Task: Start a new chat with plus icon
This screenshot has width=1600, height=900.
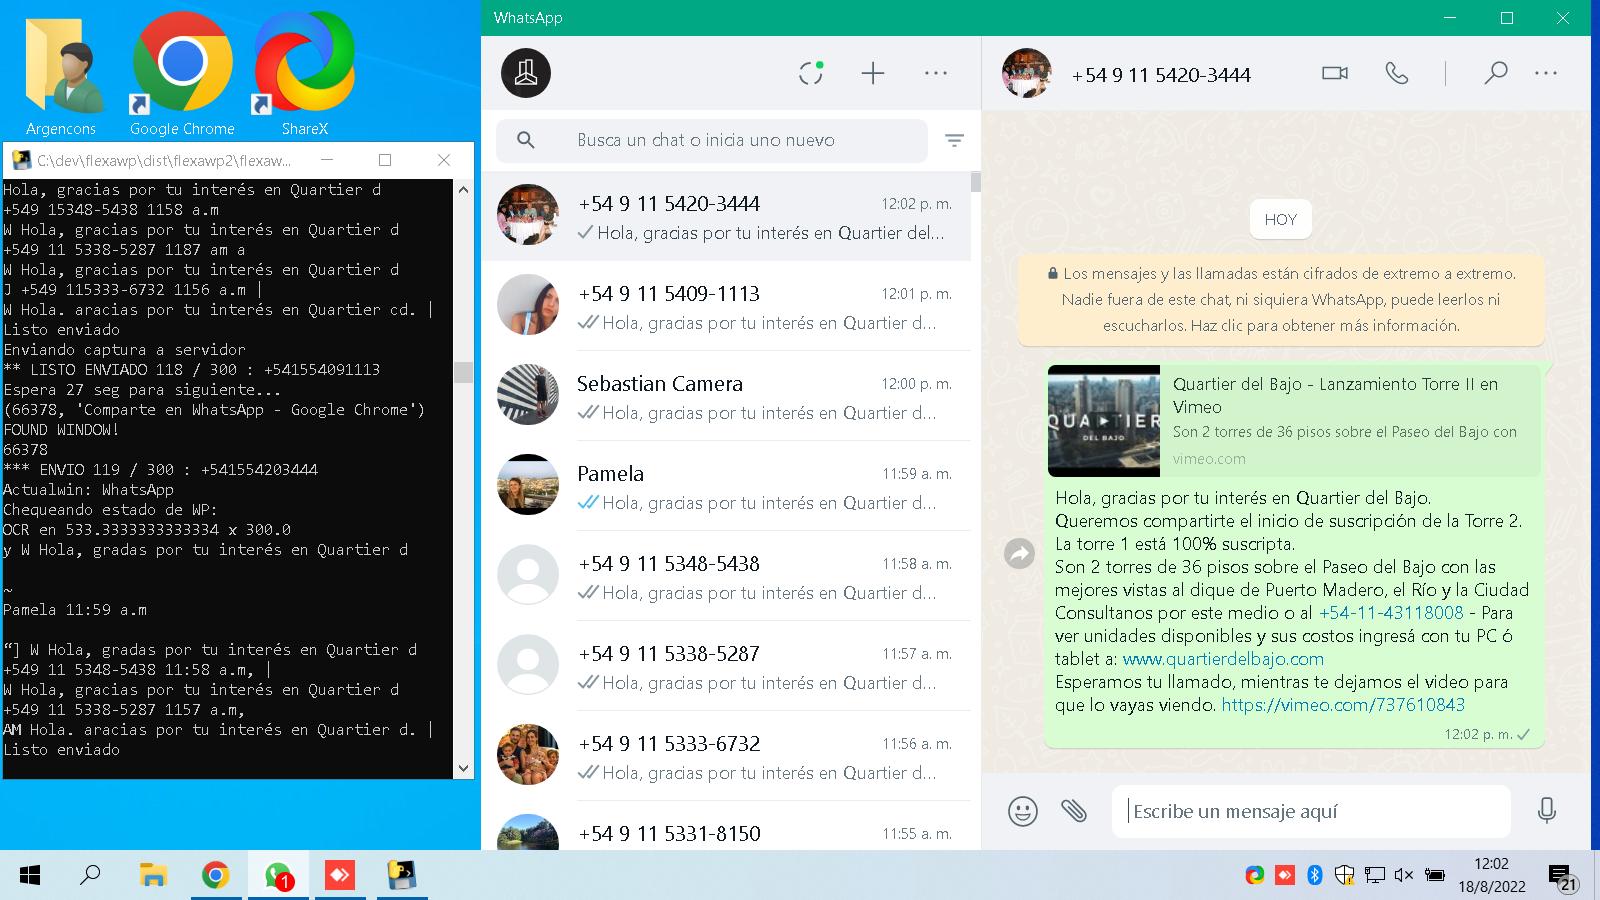Action: click(873, 73)
